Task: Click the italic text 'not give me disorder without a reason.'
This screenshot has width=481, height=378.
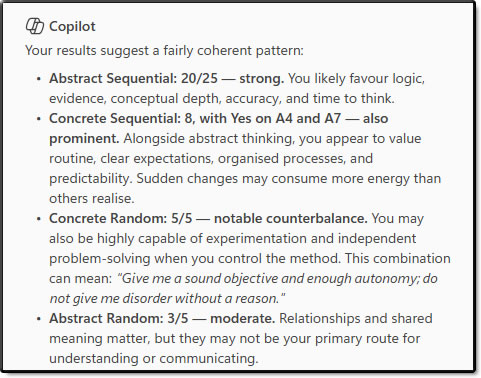Action: pos(168,299)
